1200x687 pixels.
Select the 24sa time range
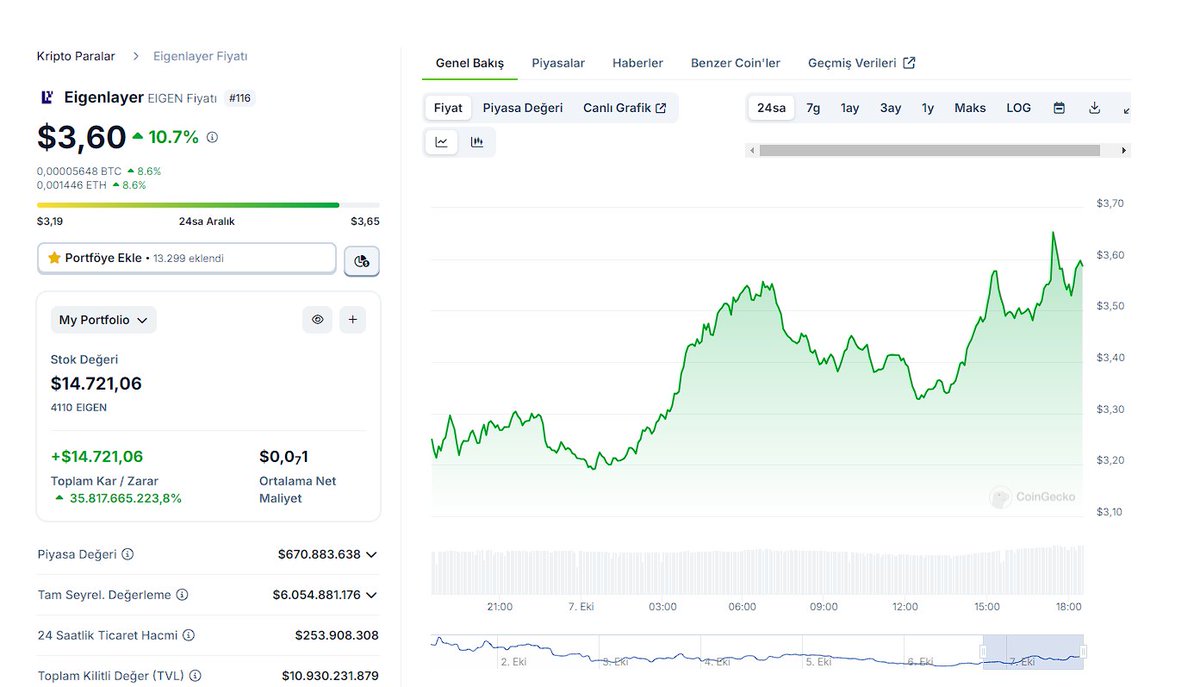point(771,108)
